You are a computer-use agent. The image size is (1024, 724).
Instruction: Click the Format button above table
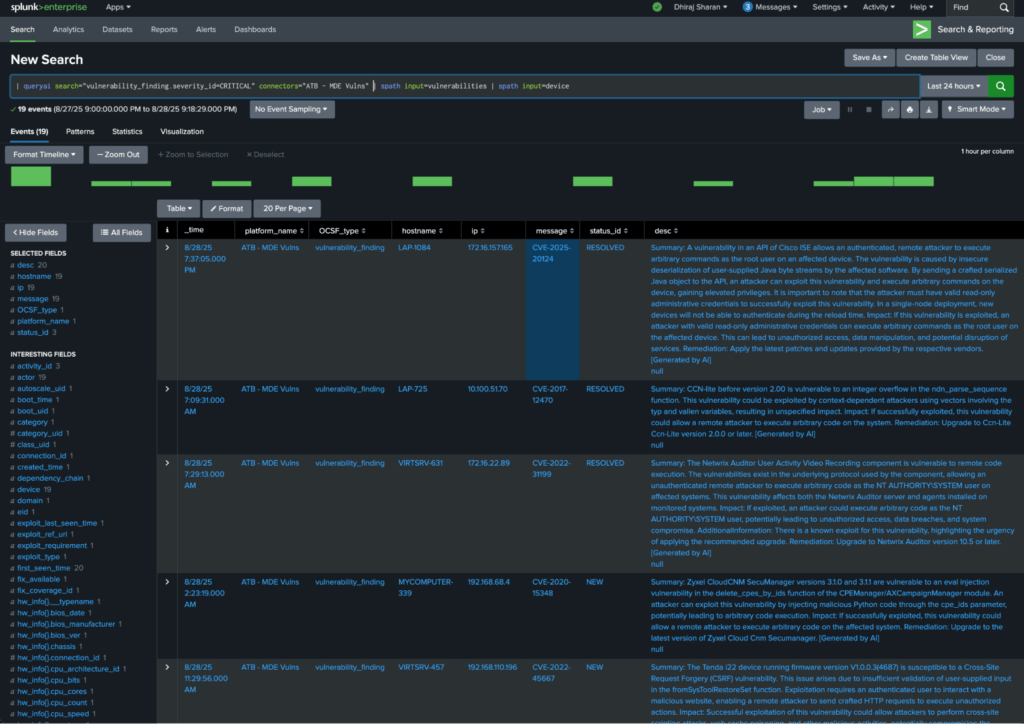pyautogui.click(x=227, y=209)
